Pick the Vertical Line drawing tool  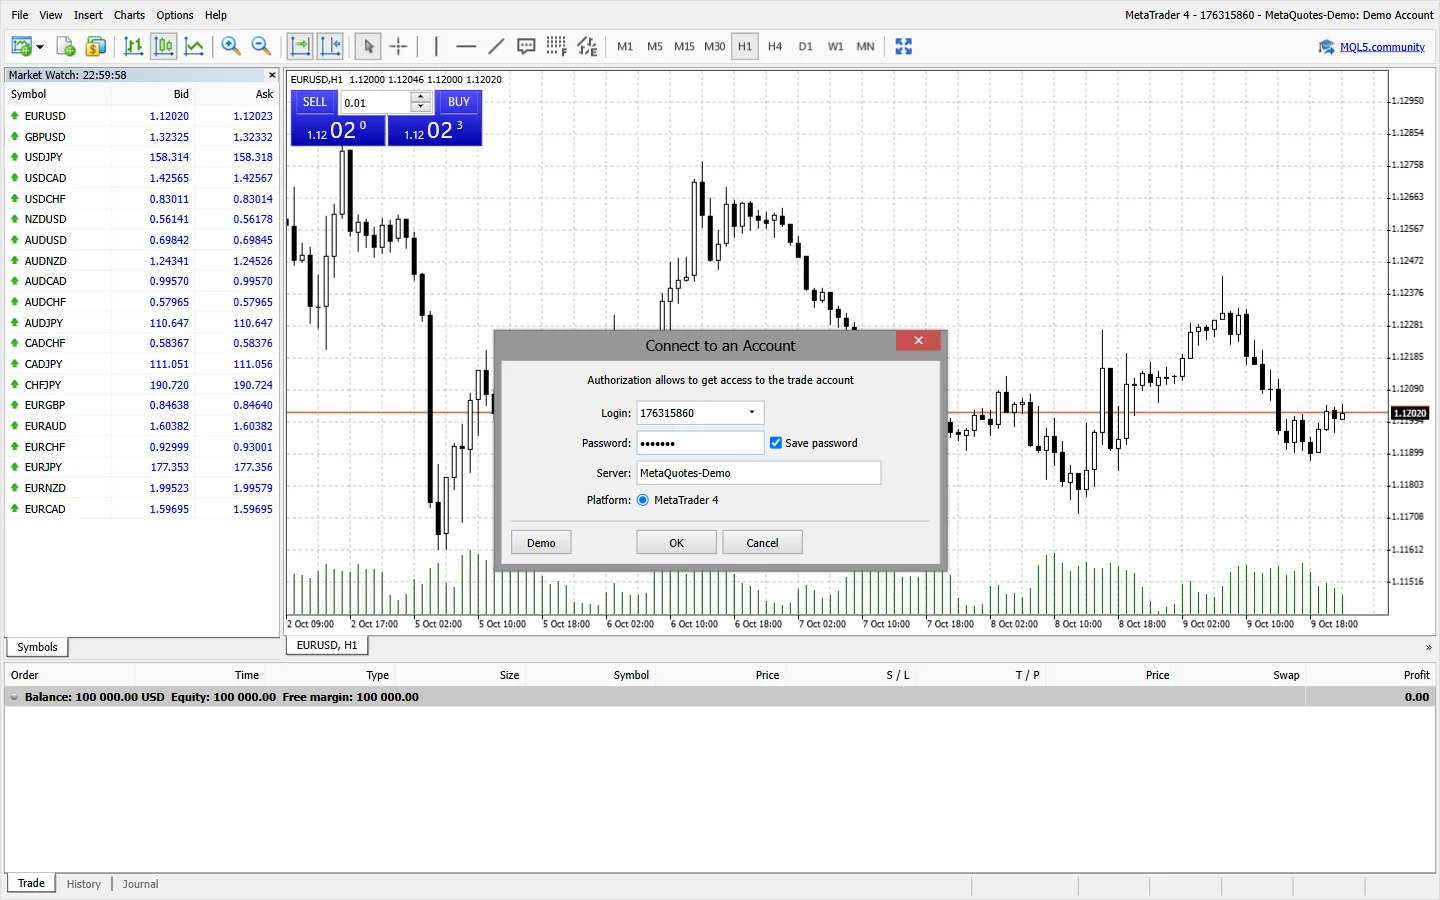[x=436, y=46]
